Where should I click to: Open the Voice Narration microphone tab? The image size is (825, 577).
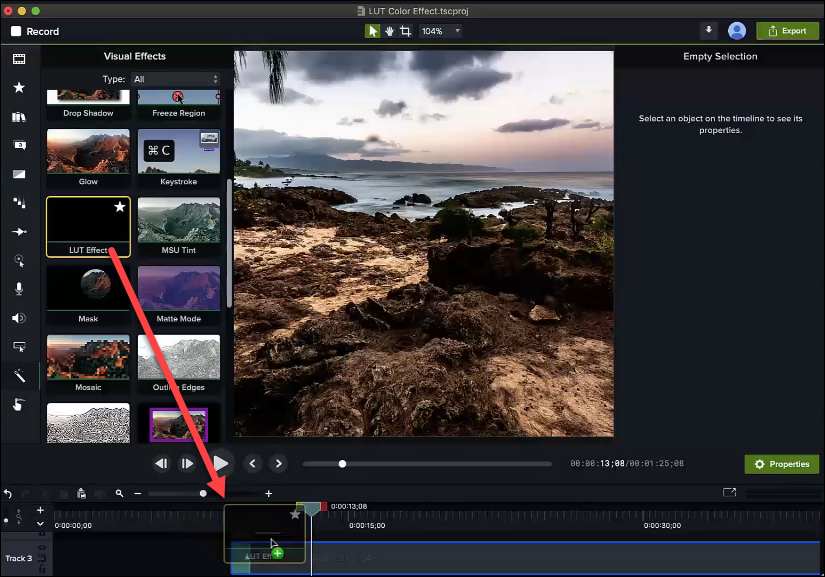18,289
